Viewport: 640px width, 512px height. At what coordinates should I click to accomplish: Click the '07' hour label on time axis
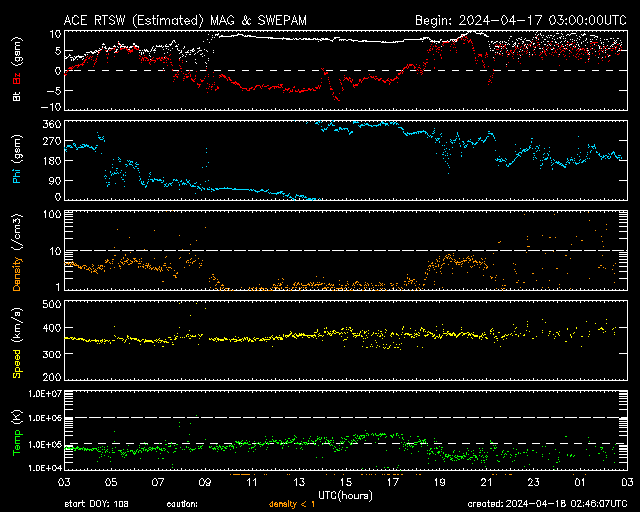(x=158, y=482)
